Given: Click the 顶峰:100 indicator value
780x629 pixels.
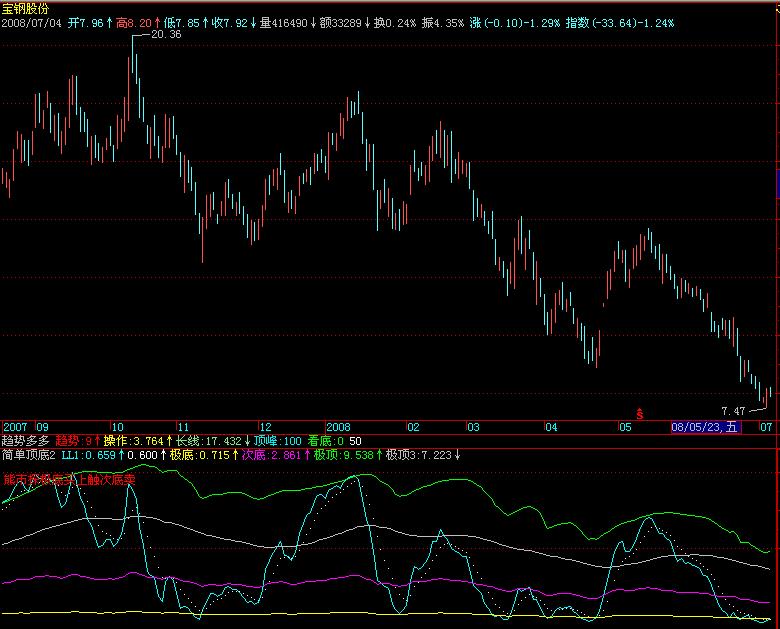Looking at the screenshot, I should pos(278,441).
